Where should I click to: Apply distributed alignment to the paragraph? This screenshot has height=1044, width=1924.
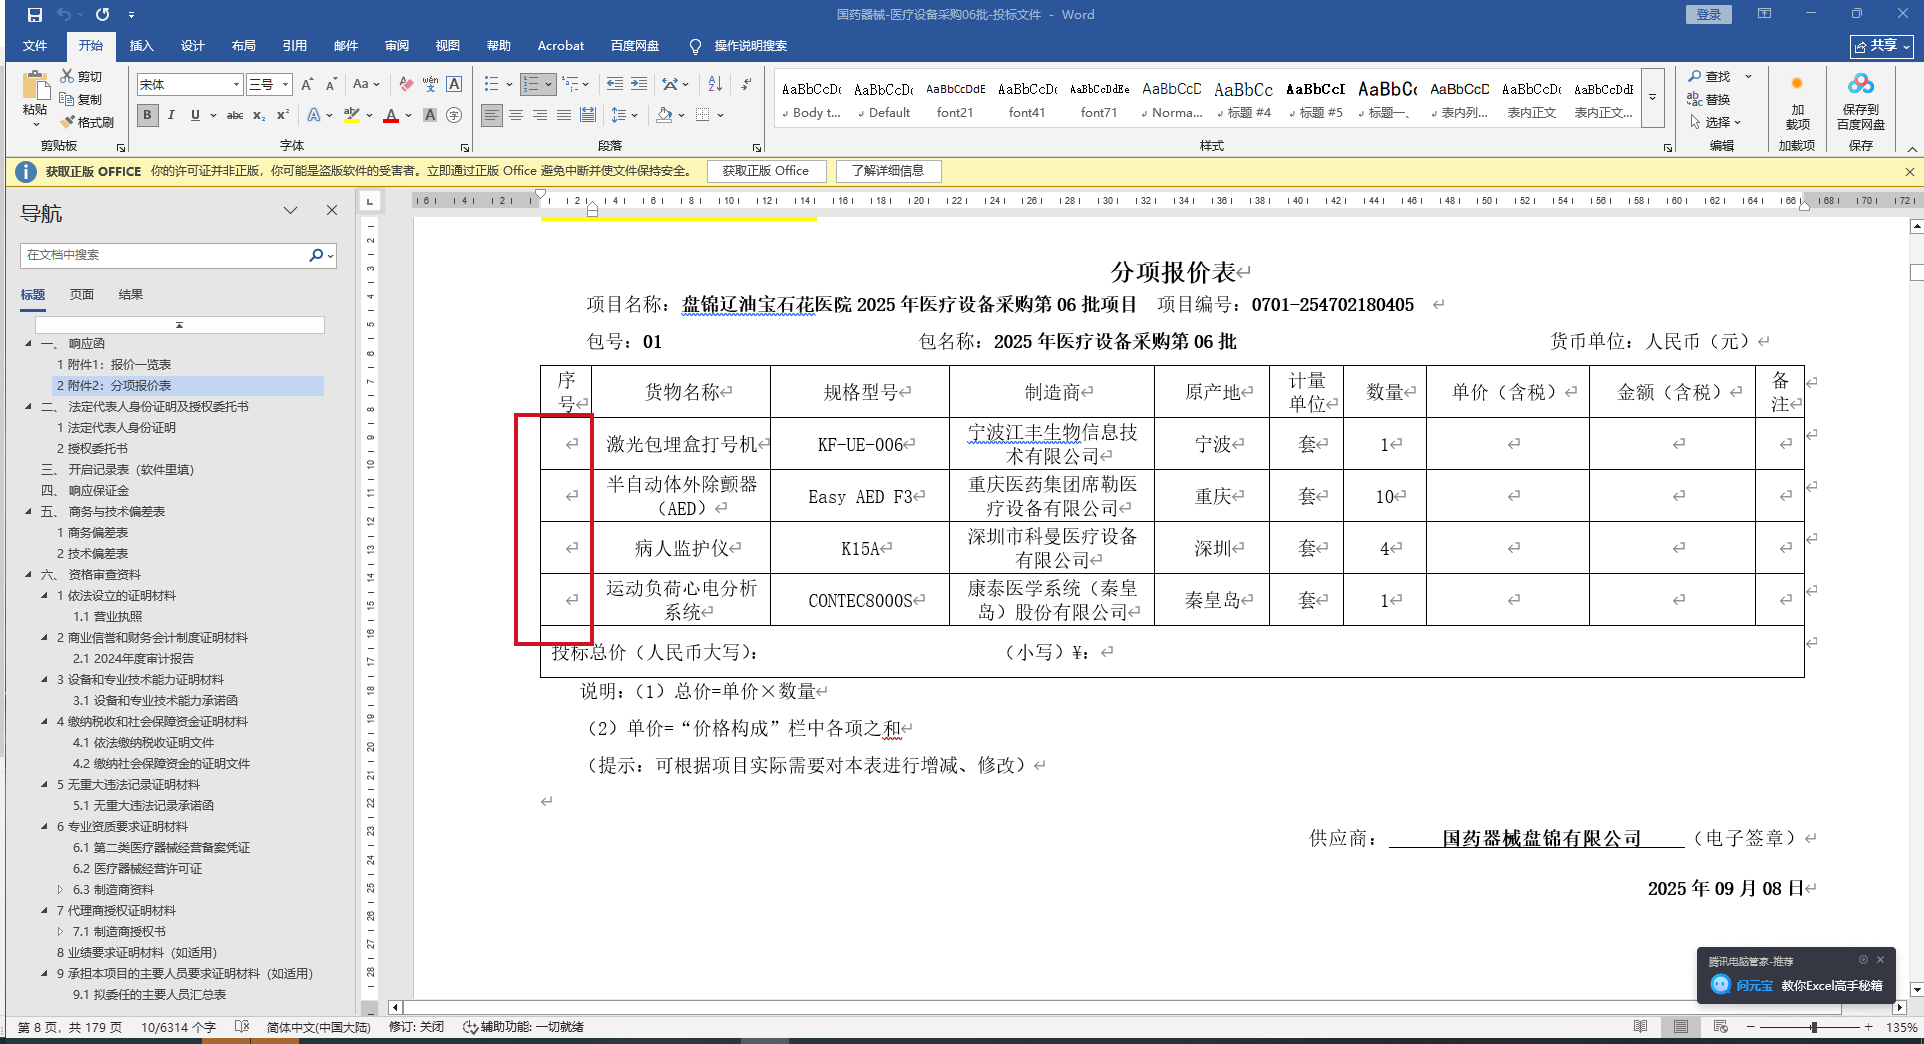pyautogui.click(x=588, y=116)
